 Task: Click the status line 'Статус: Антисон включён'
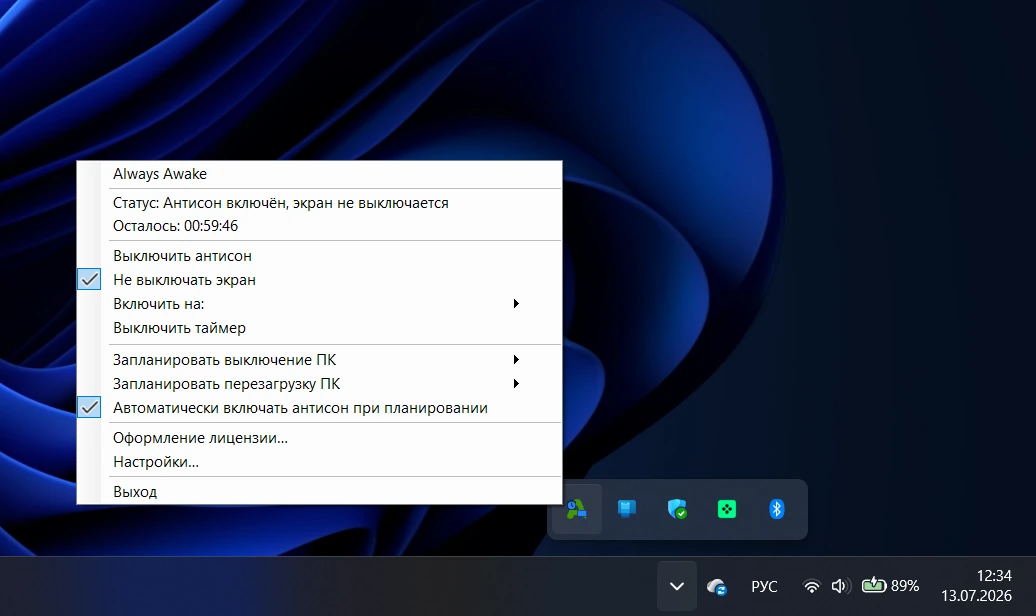click(319, 203)
